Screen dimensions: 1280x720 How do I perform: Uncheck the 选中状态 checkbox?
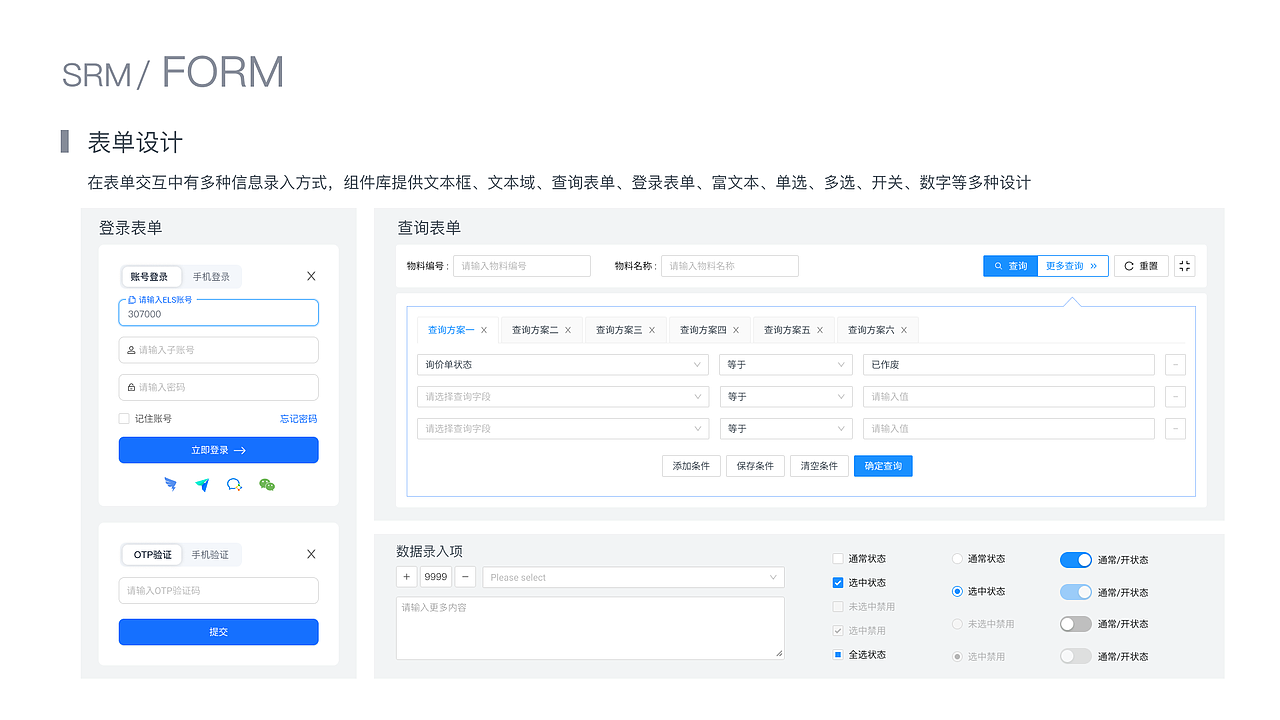point(836,582)
